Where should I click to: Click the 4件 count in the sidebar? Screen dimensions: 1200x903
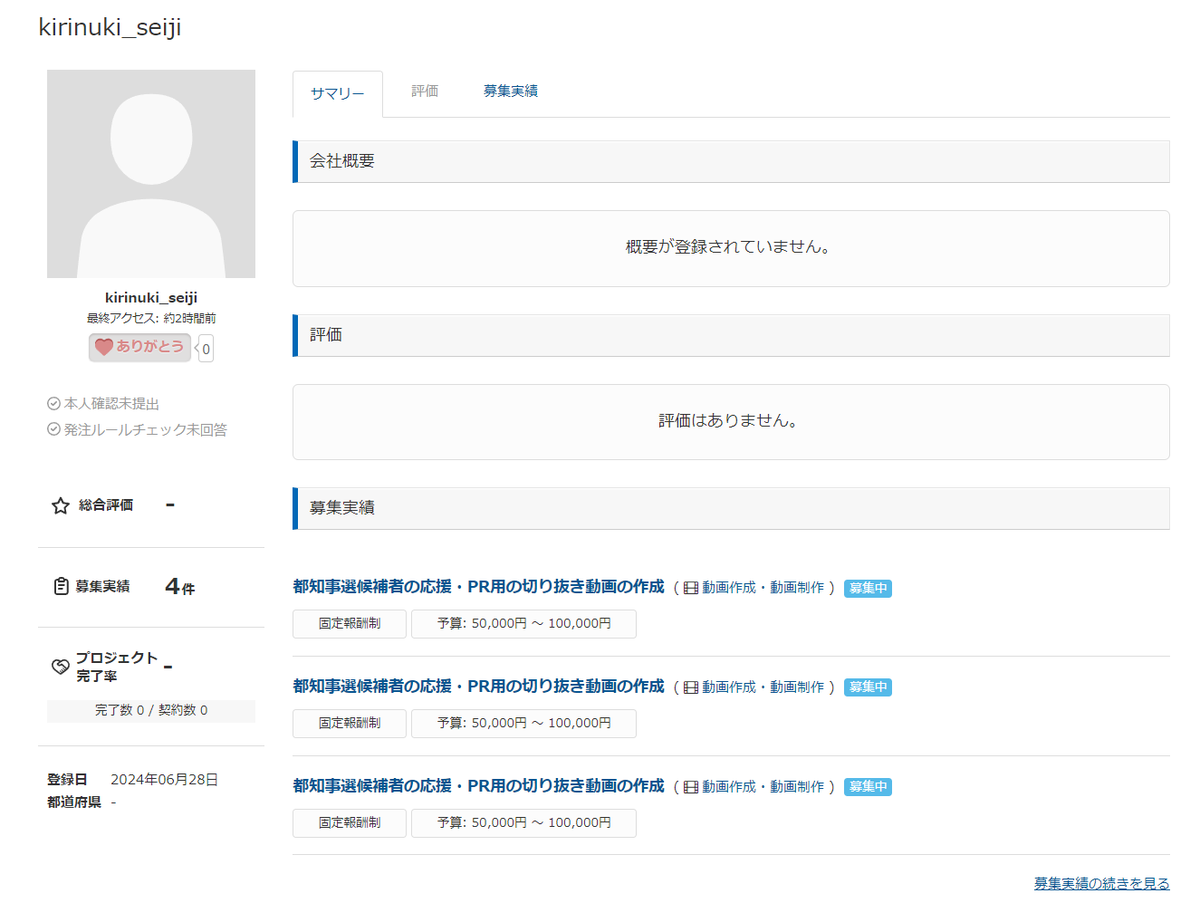(180, 587)
